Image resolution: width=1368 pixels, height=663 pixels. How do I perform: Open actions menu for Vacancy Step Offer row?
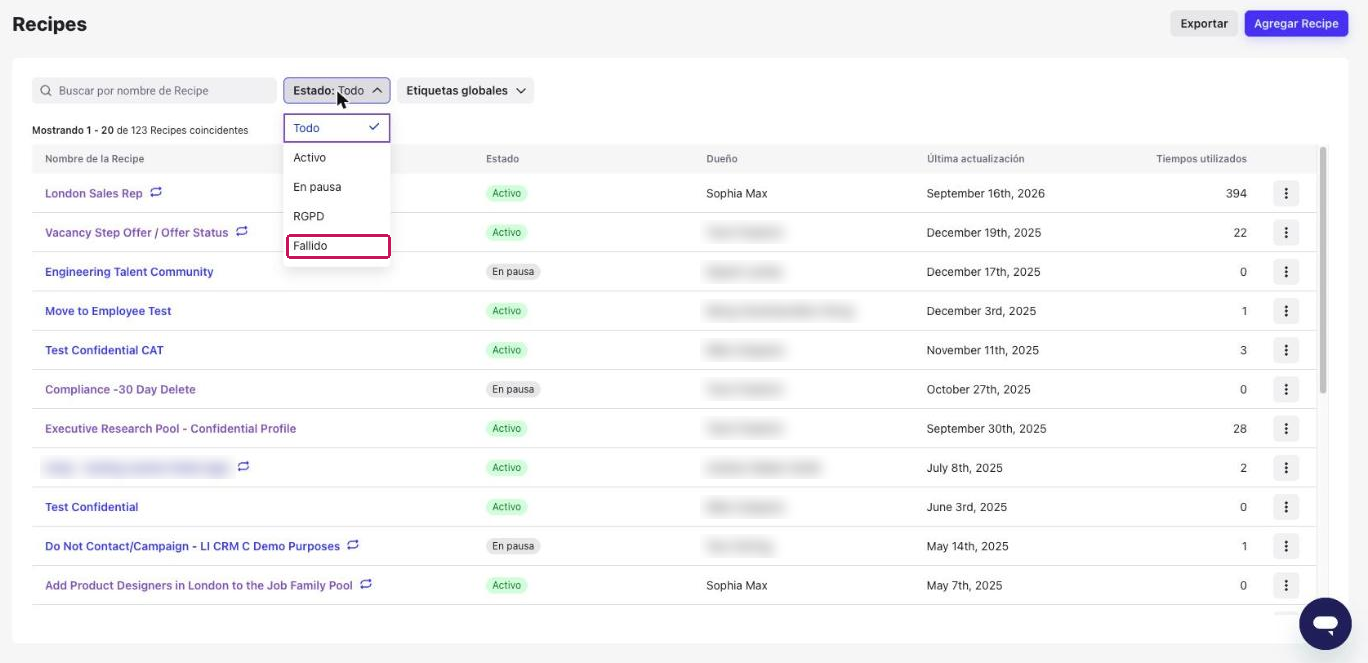pos(1286,233)
